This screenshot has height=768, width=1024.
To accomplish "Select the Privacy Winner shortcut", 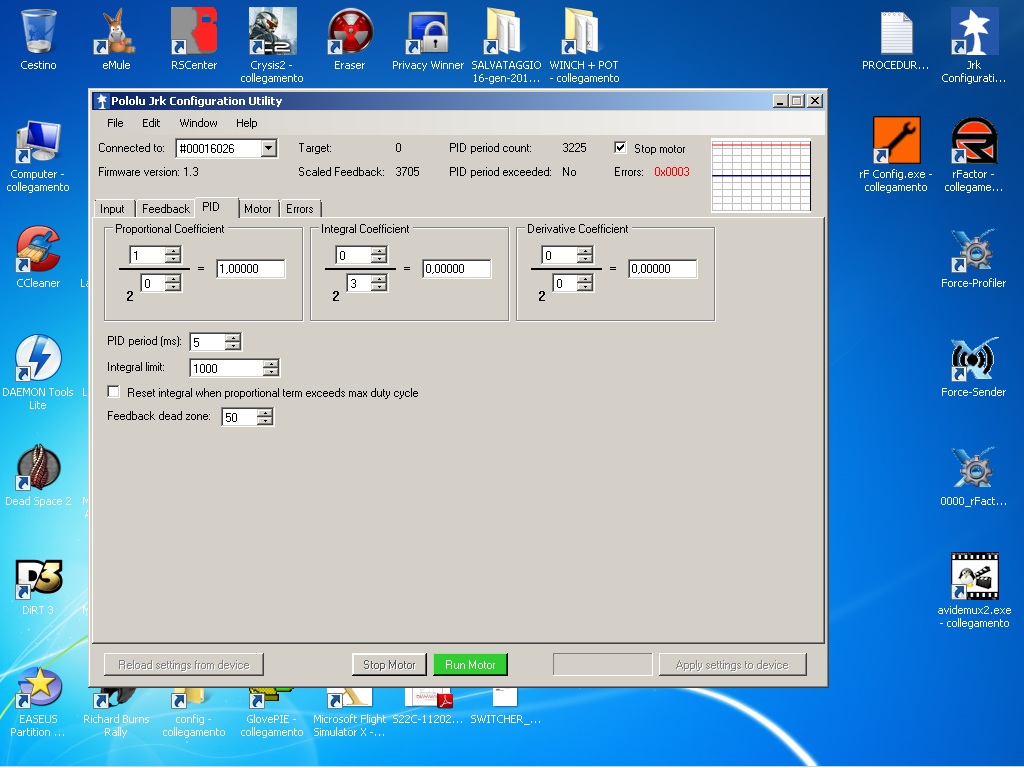I will (x=428, y=33).
